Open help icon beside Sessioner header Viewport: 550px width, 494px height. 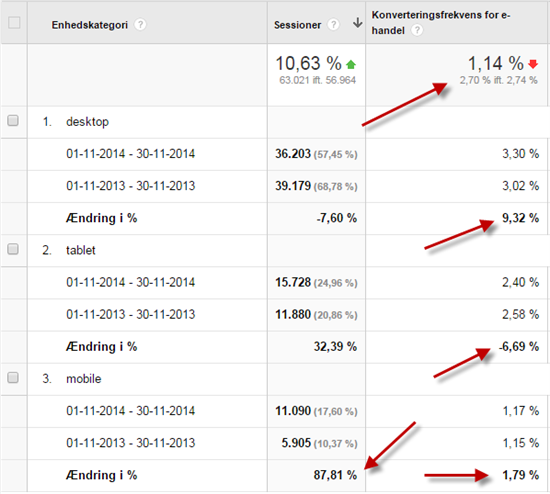click(333, 25)
